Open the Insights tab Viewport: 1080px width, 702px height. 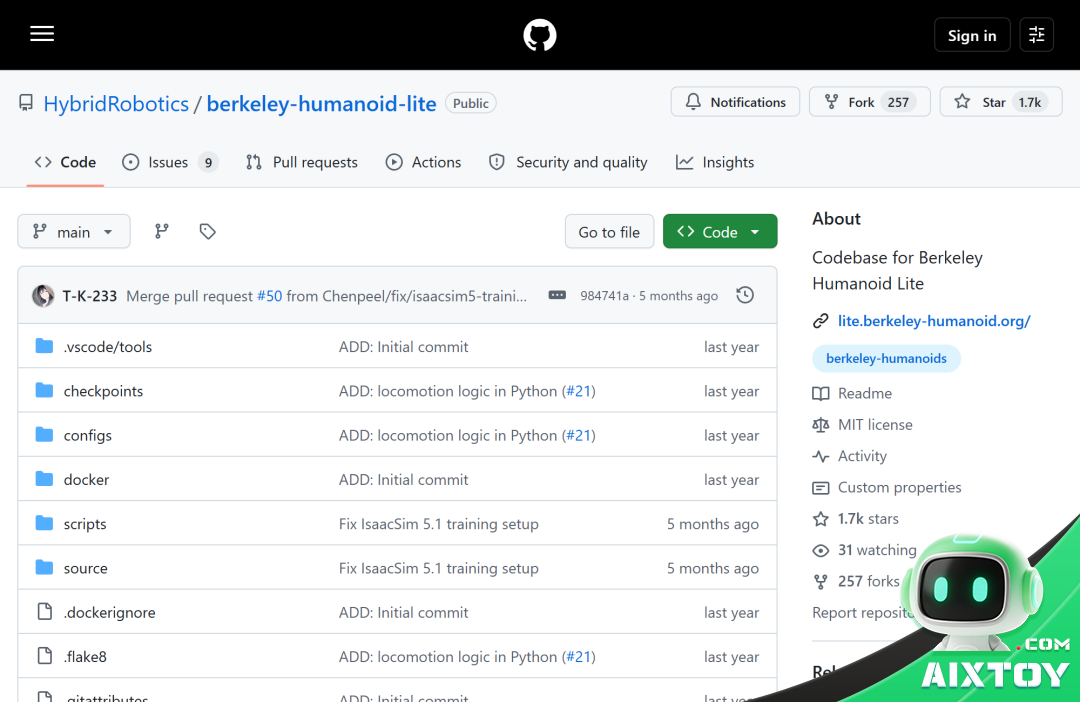coord(715,162)
